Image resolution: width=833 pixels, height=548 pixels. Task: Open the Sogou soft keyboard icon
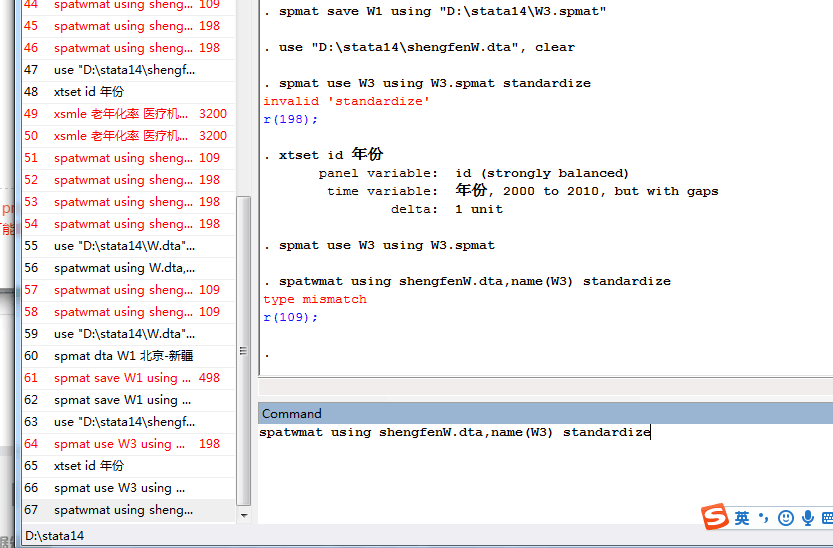[827, 518]
